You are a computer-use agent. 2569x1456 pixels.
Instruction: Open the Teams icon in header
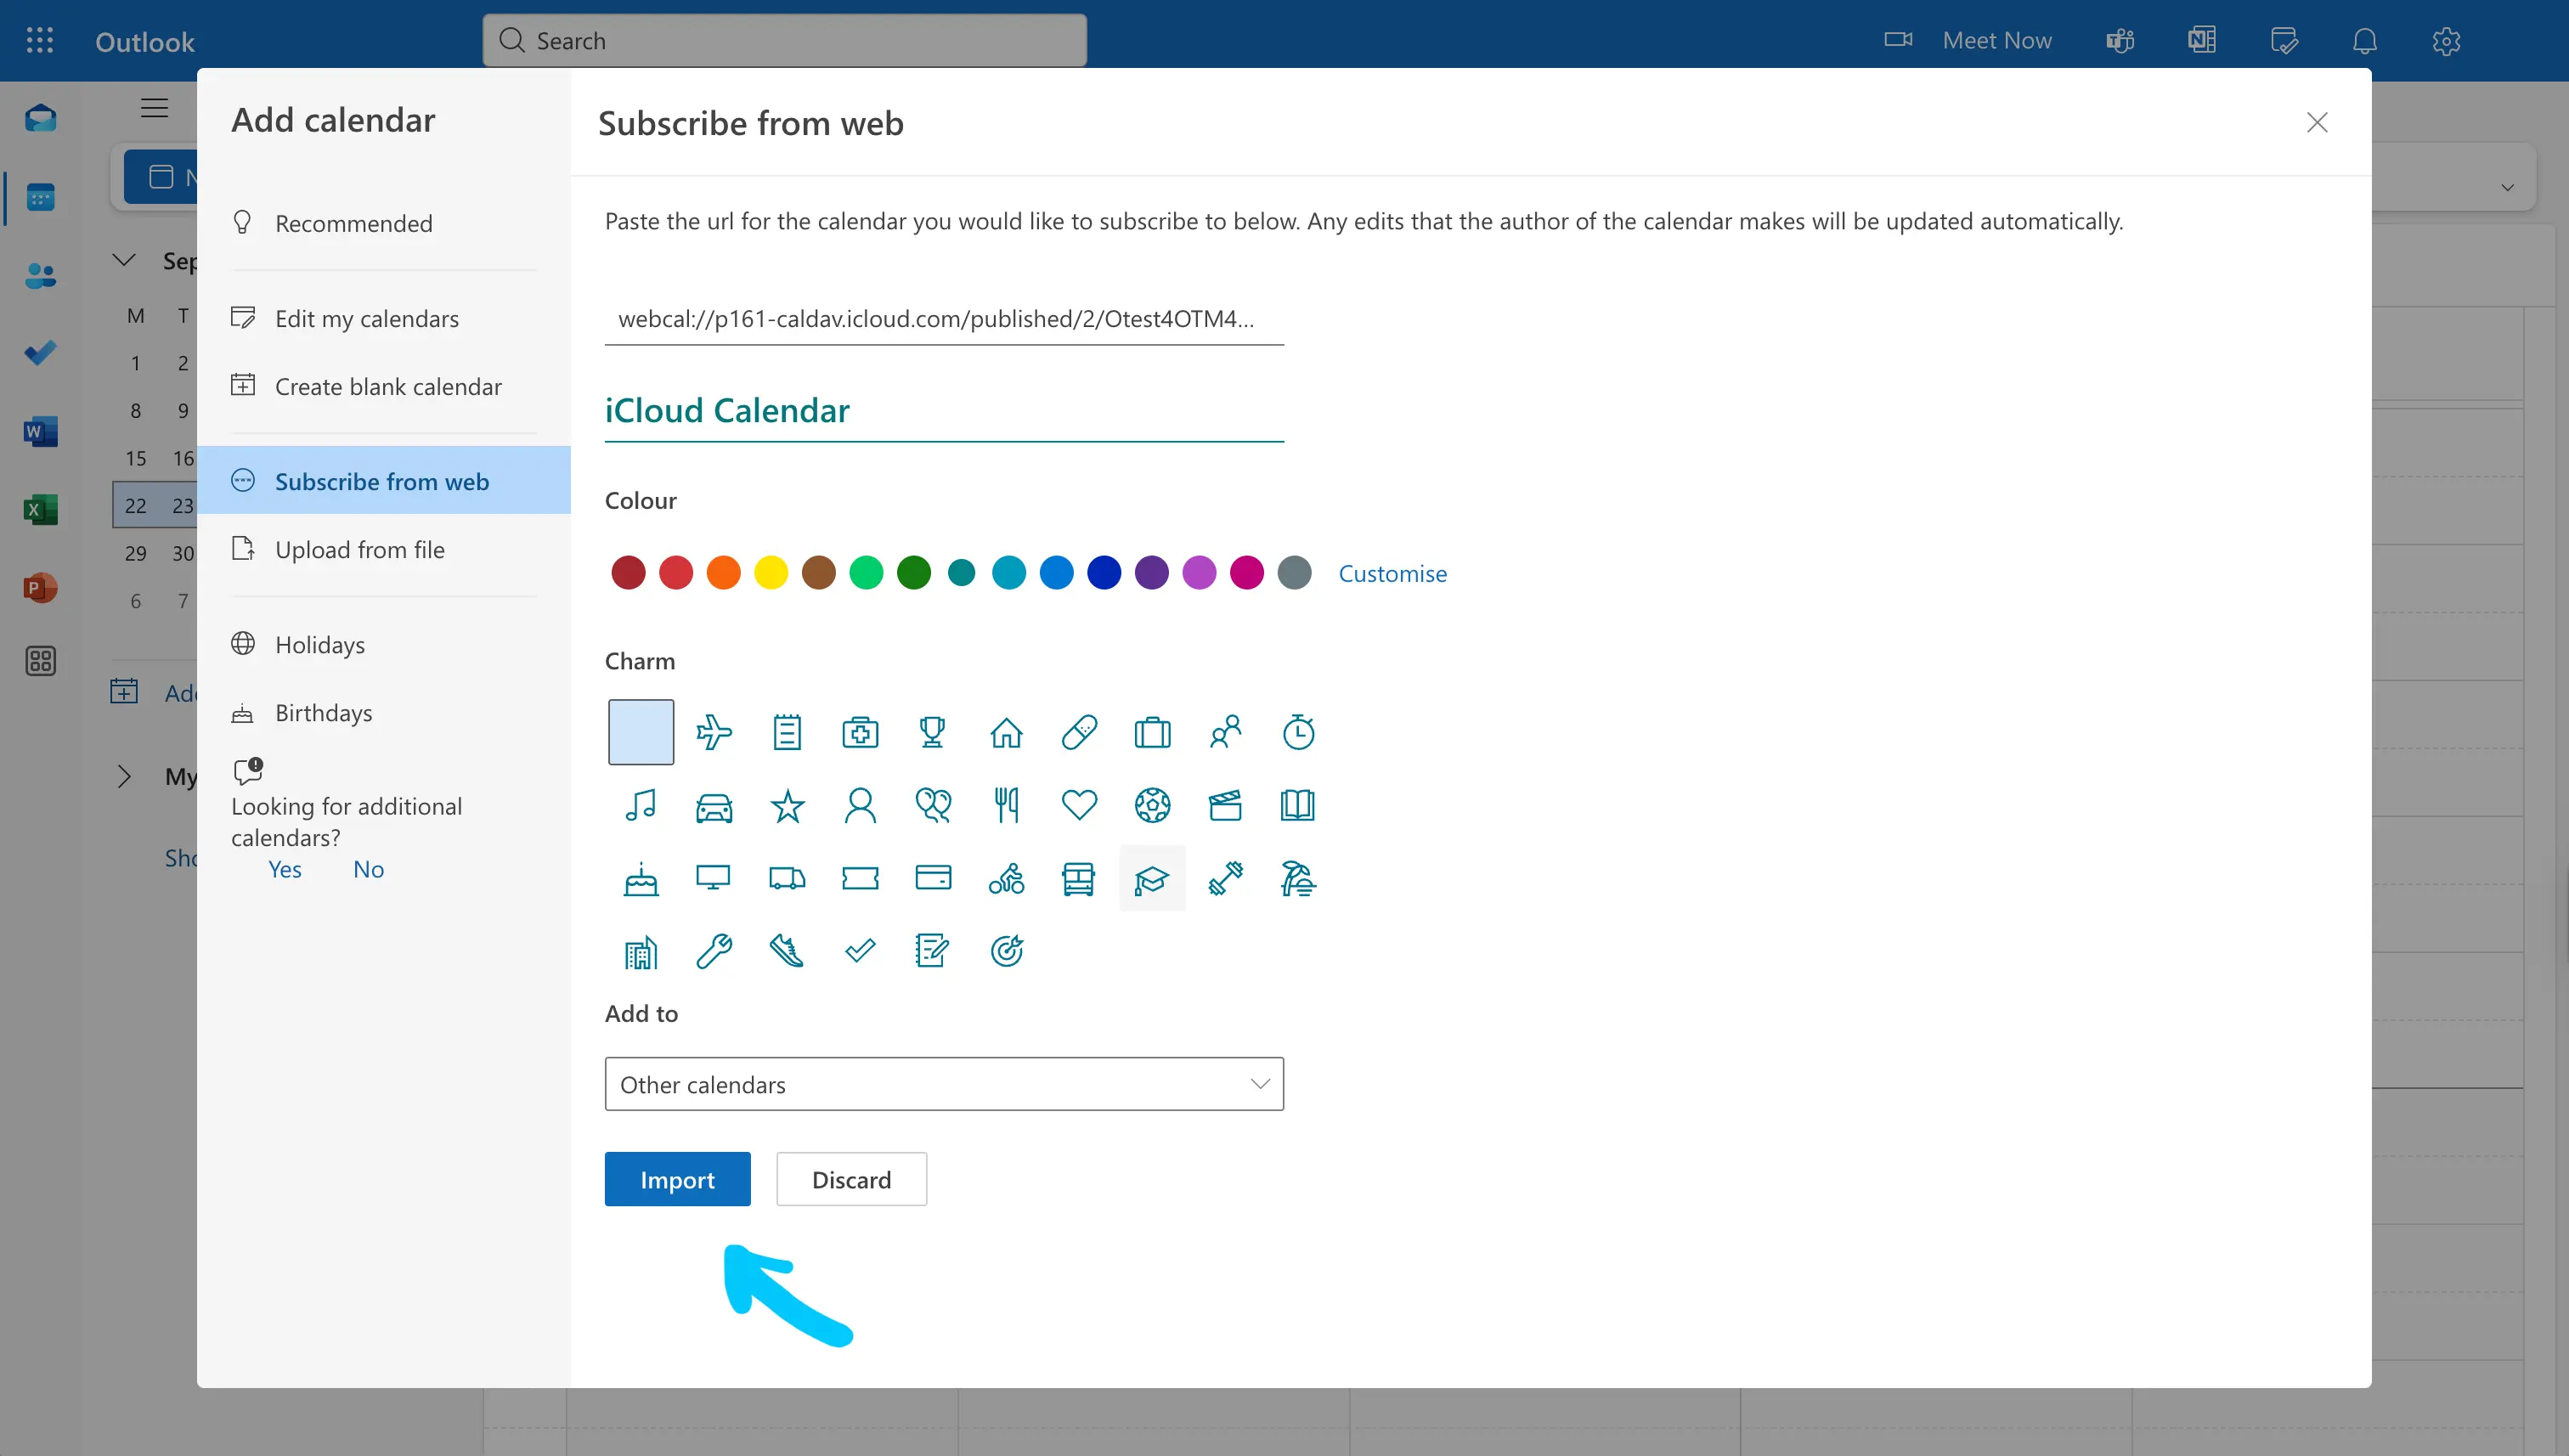pos(2120,41)
